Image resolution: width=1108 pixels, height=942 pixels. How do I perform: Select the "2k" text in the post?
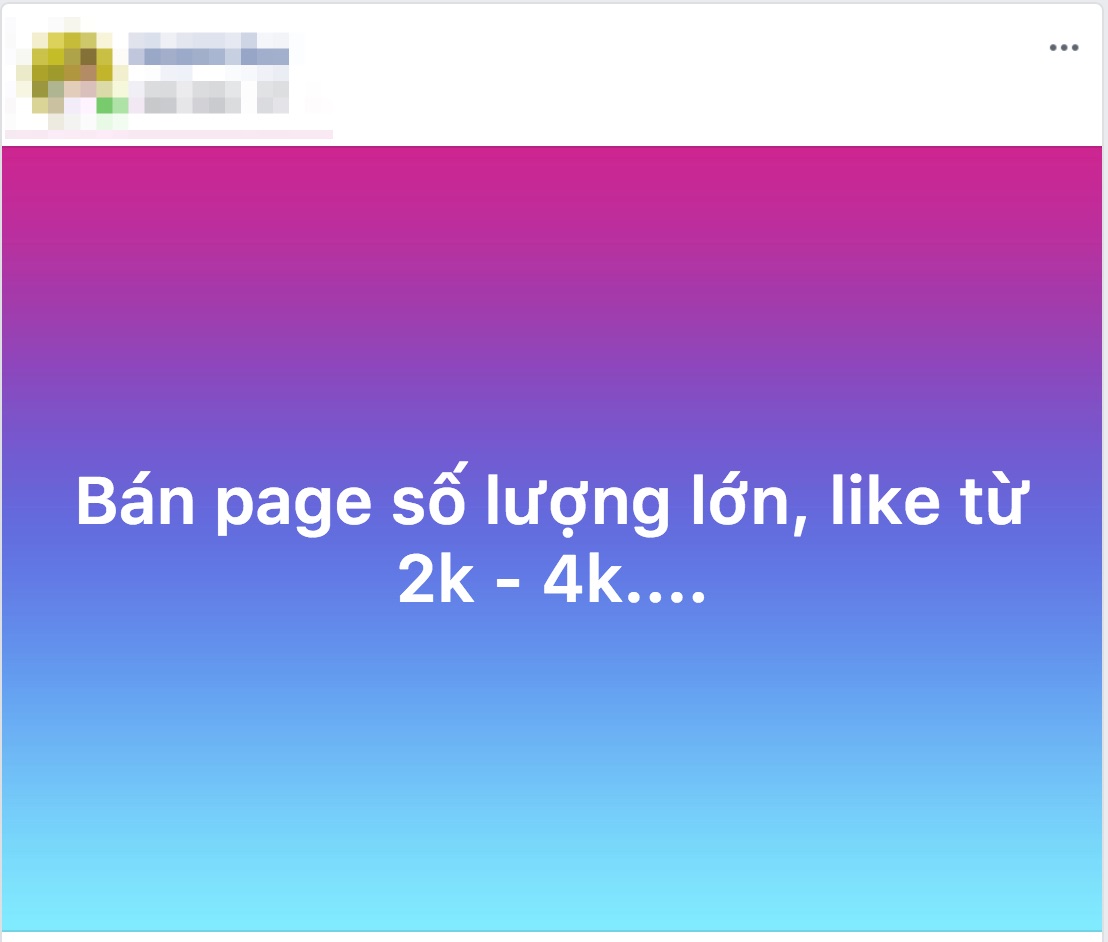[436, 579]
